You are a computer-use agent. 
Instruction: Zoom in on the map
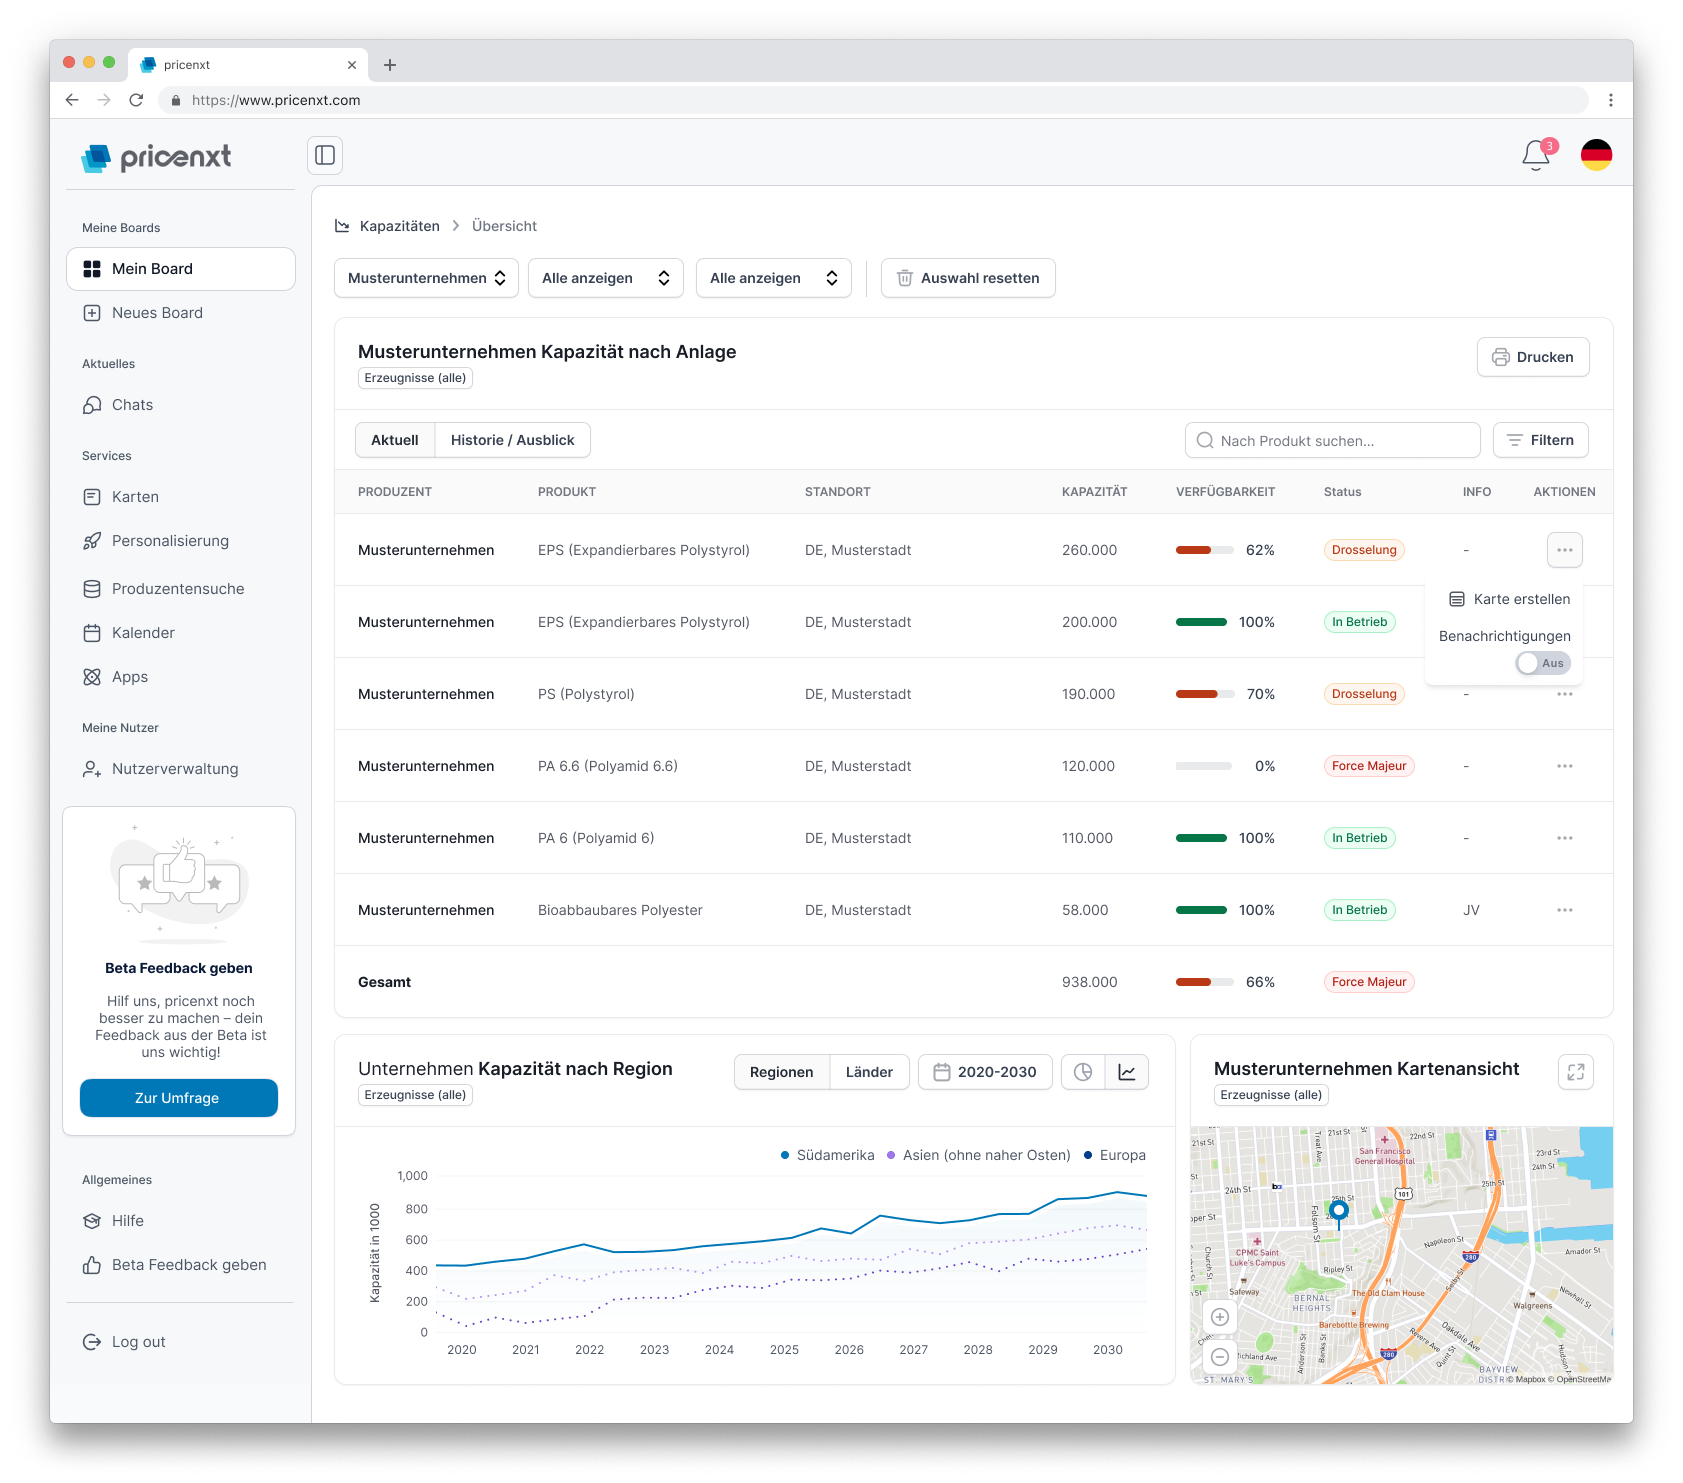[1220, 1317]
